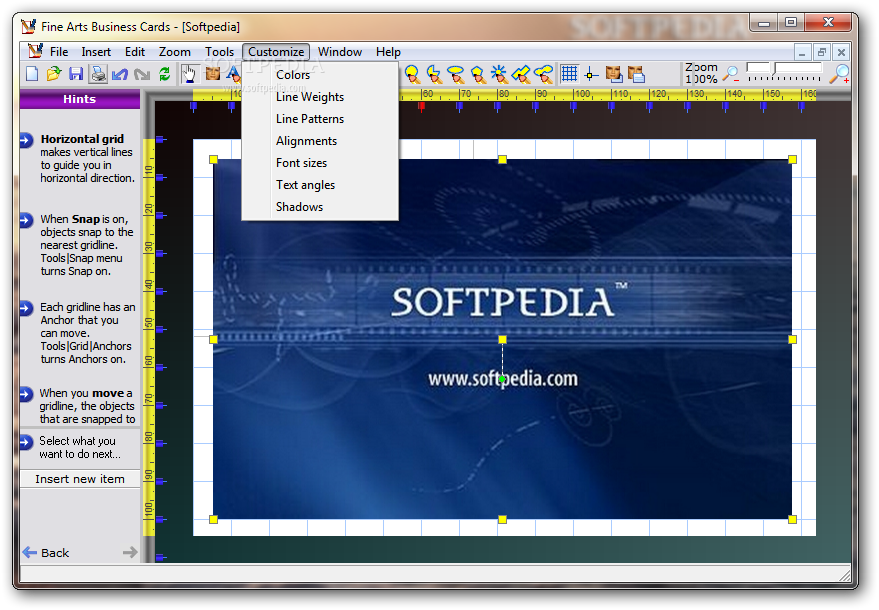
Task: Choose the yellow pie-shape drawing tool
Action: [x=434, y=73]
